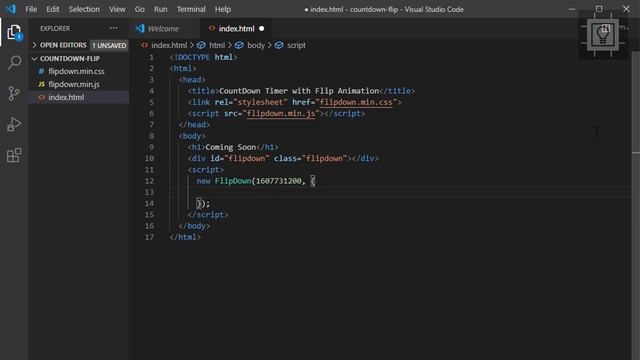Switch to the Welcome tab

coord(164,29)
